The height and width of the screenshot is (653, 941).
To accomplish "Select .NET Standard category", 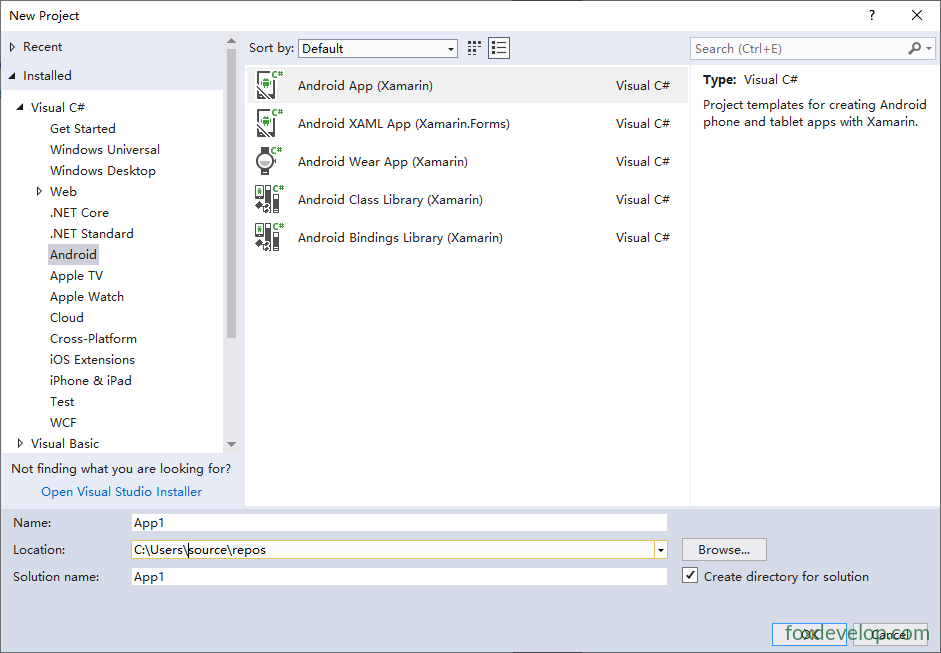I will (92, 233).
